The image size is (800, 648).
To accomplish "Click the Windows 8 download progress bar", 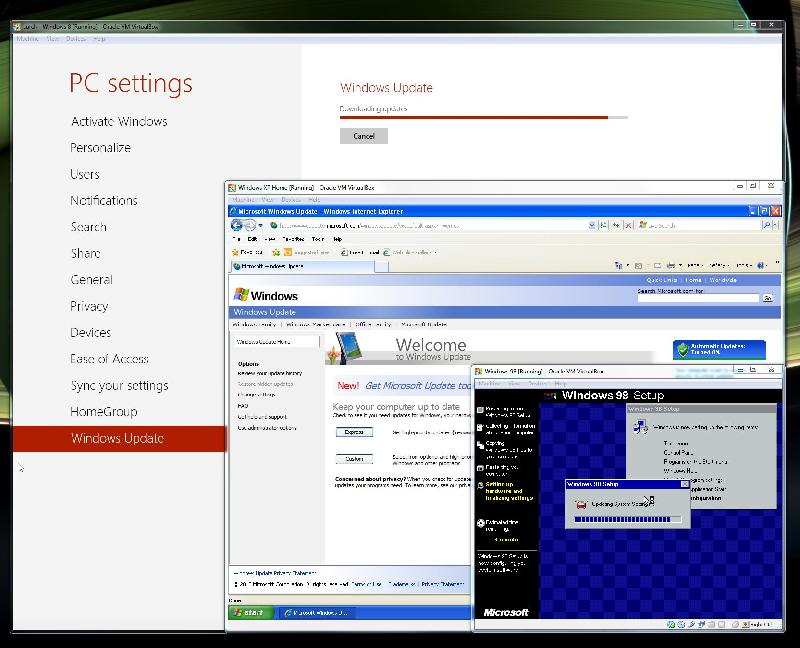I will click(x=484, y=117).
